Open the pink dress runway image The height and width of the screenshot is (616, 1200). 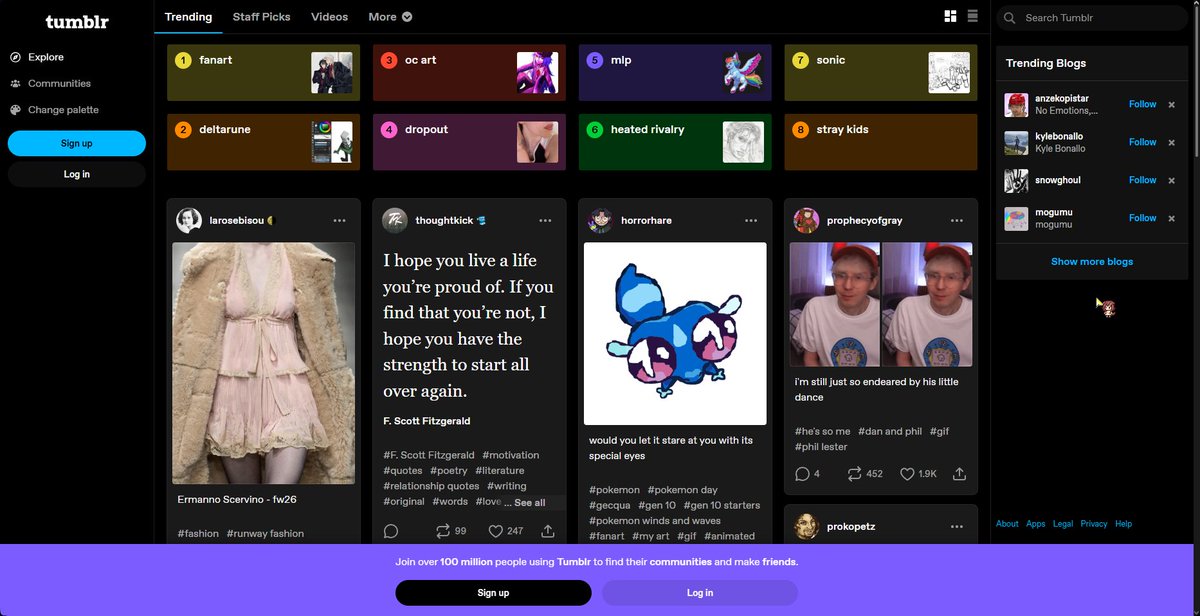(x=263, y=363)
